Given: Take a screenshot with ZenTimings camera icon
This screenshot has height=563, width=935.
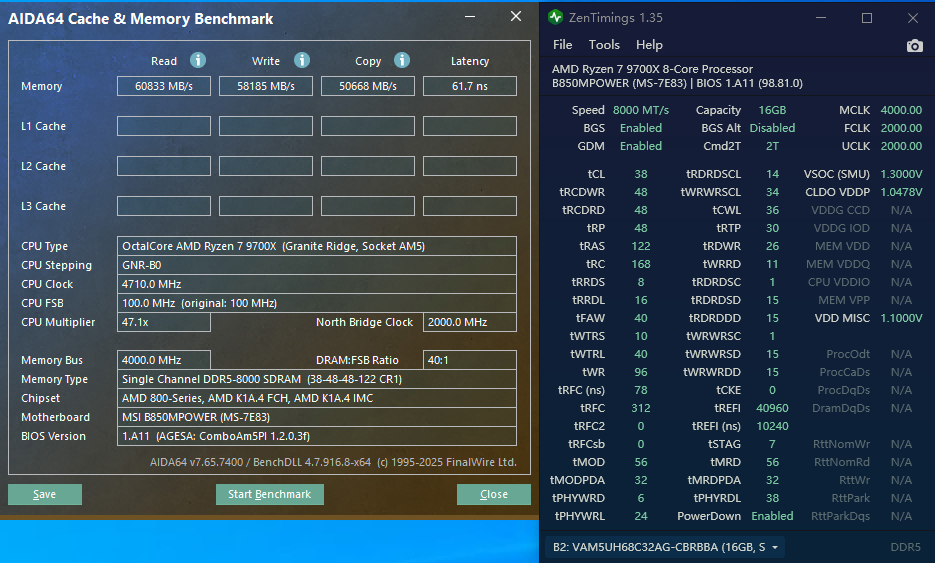Looking at the screenshot, I should [x=914, y=45].
